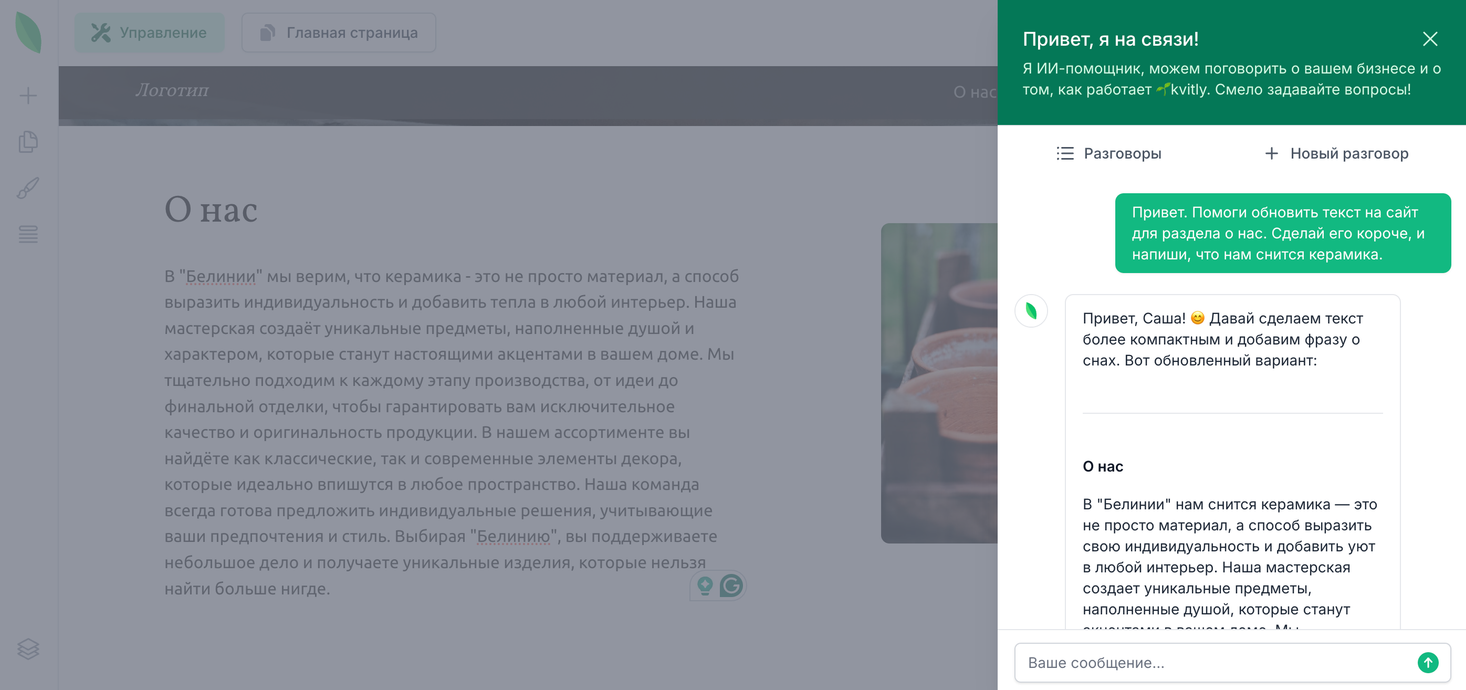Click the plus icon beside Новый разговор
The height and width of the screenshot is (690, 1466).
point(1271,153)
